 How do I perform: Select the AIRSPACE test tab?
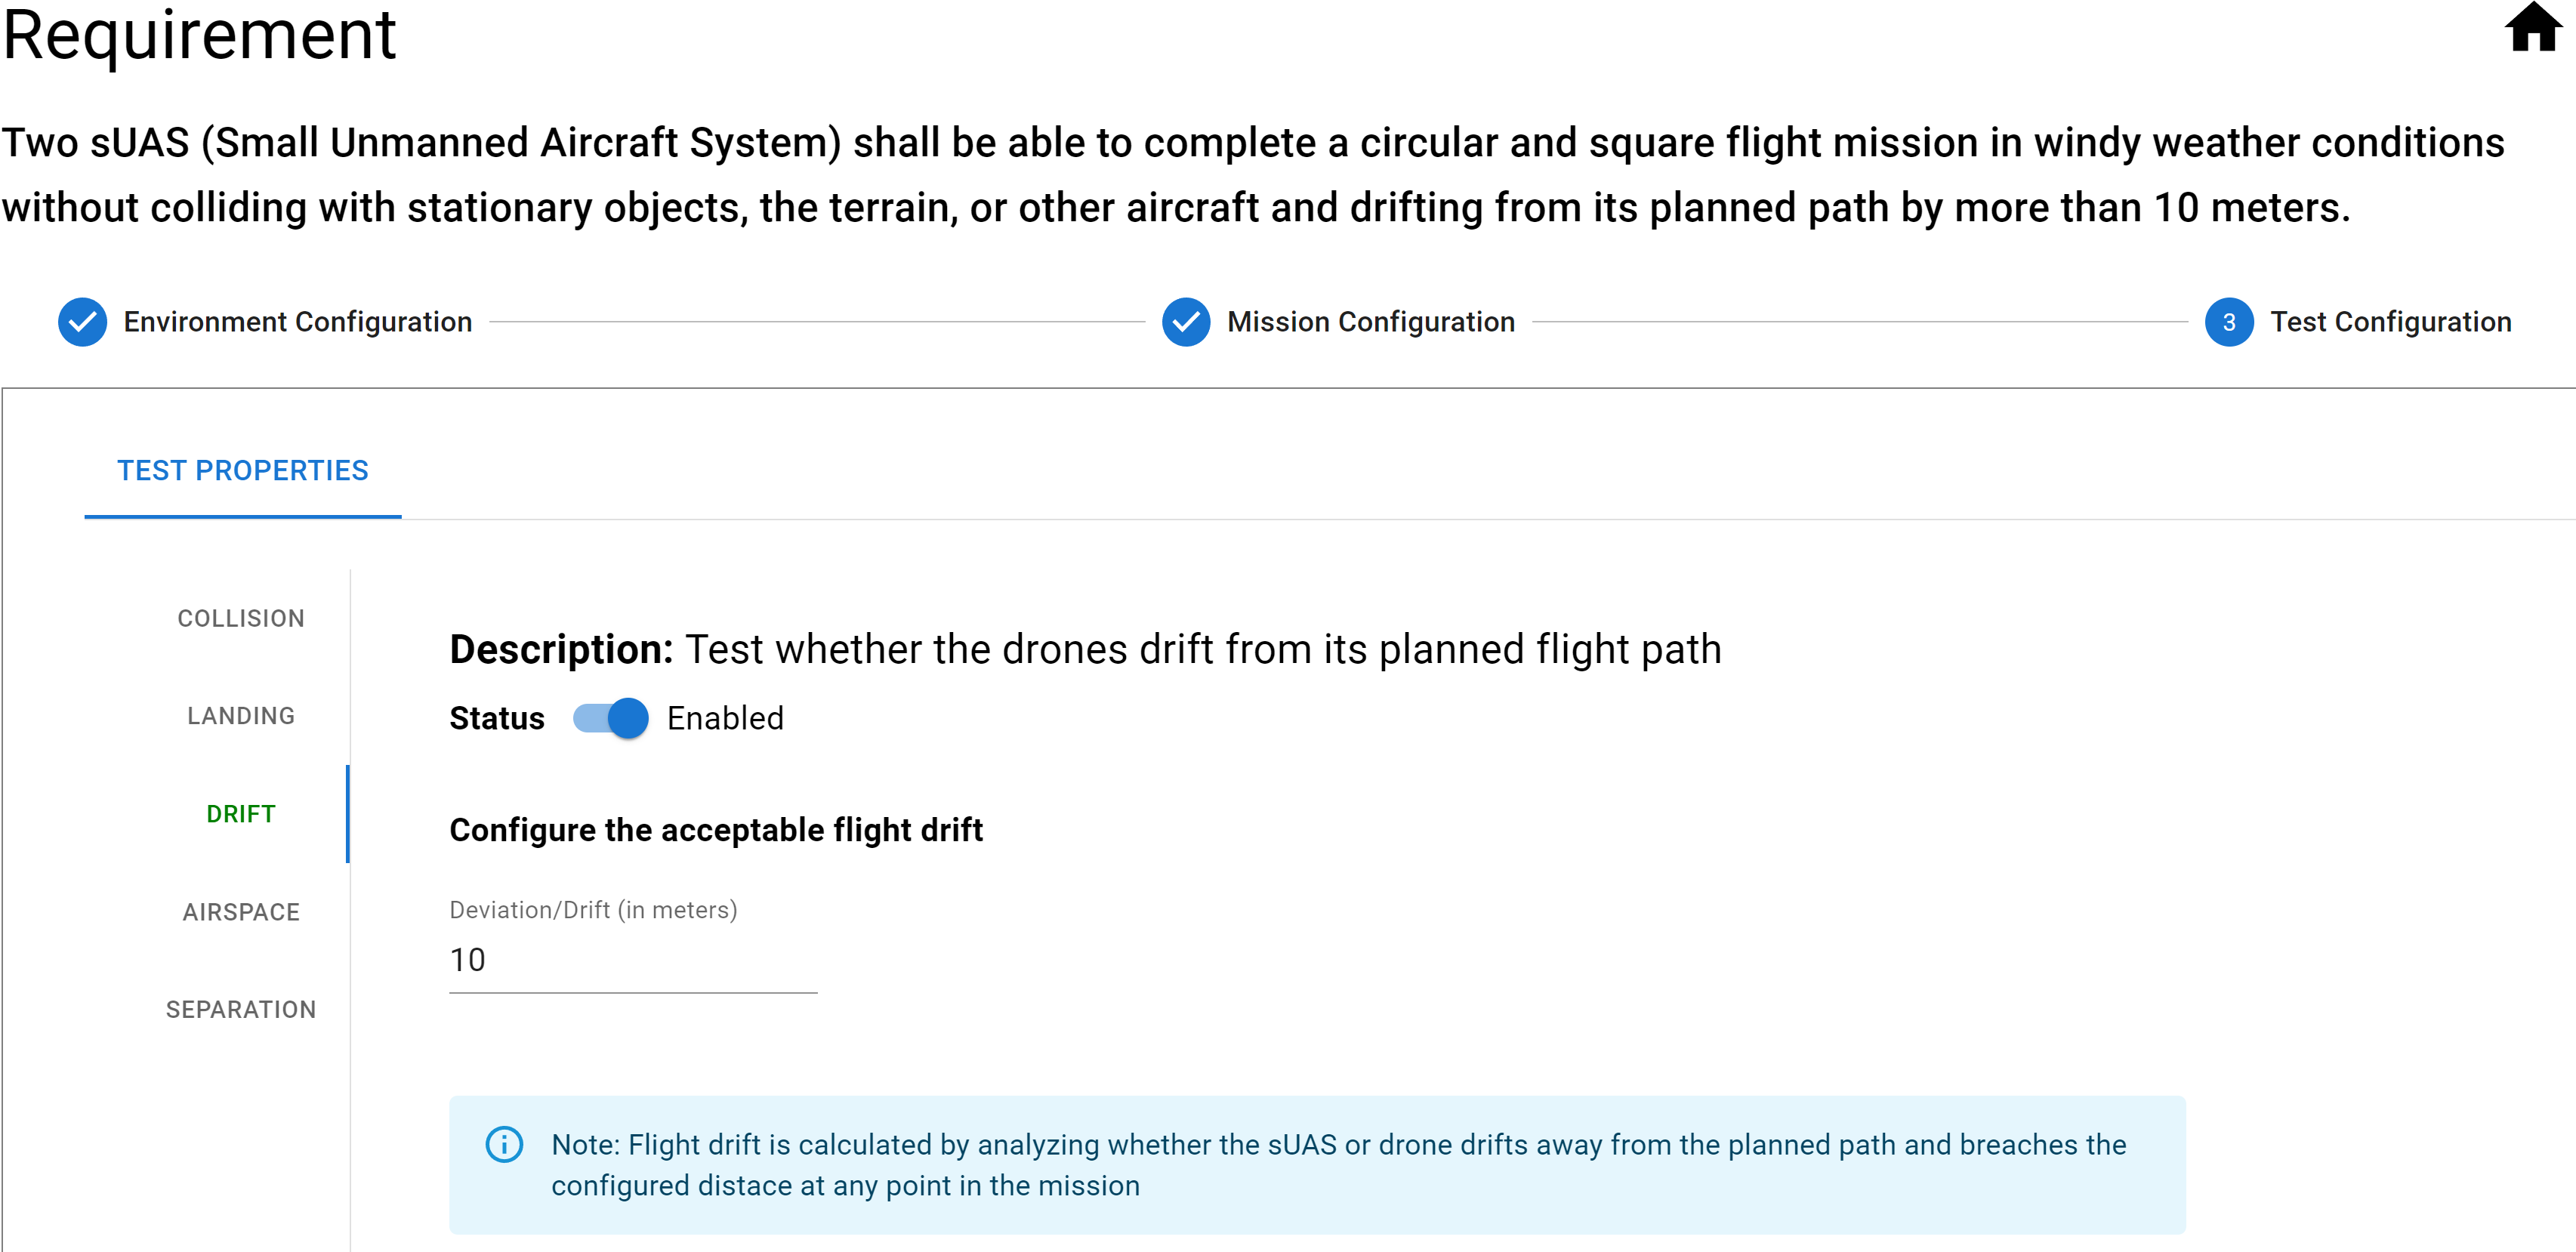[241, 912]
